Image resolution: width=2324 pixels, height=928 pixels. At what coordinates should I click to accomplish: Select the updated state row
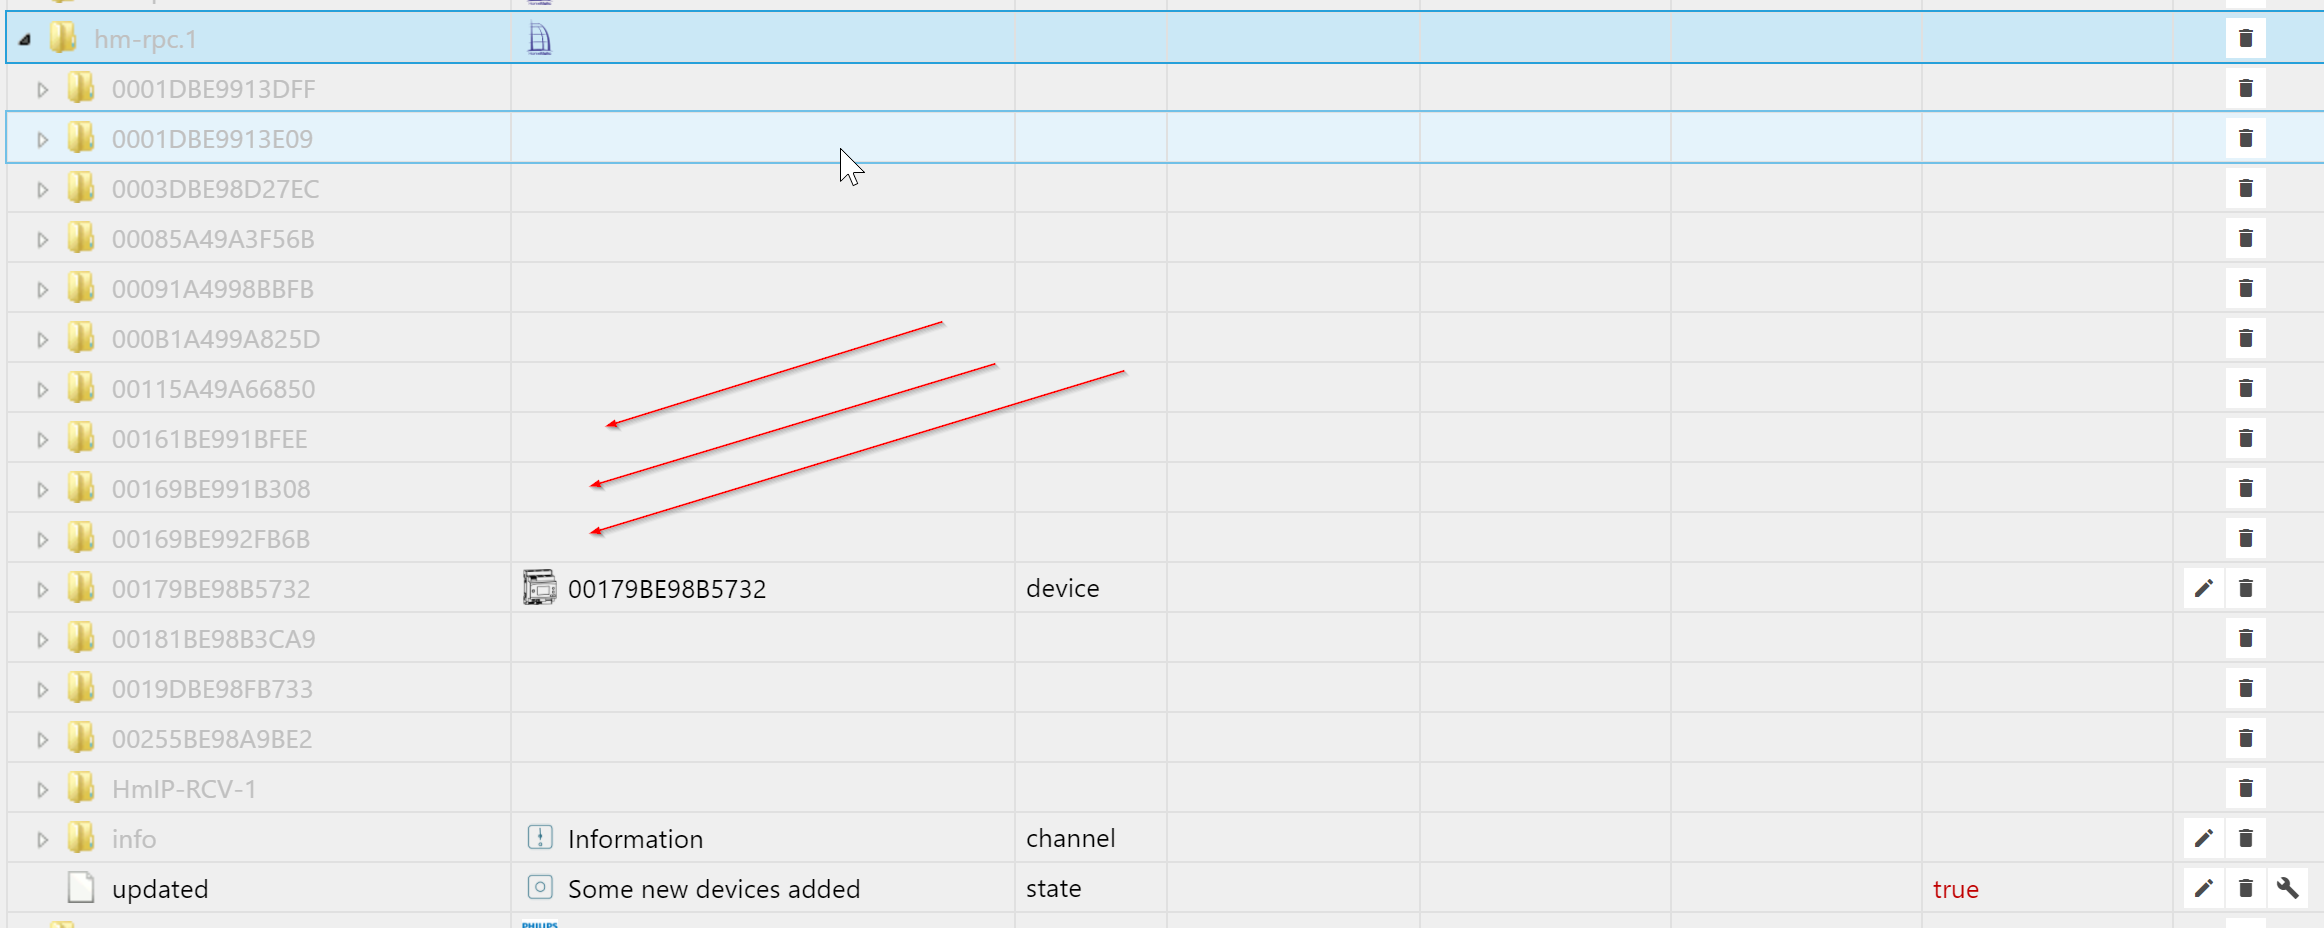point(1162,888)
